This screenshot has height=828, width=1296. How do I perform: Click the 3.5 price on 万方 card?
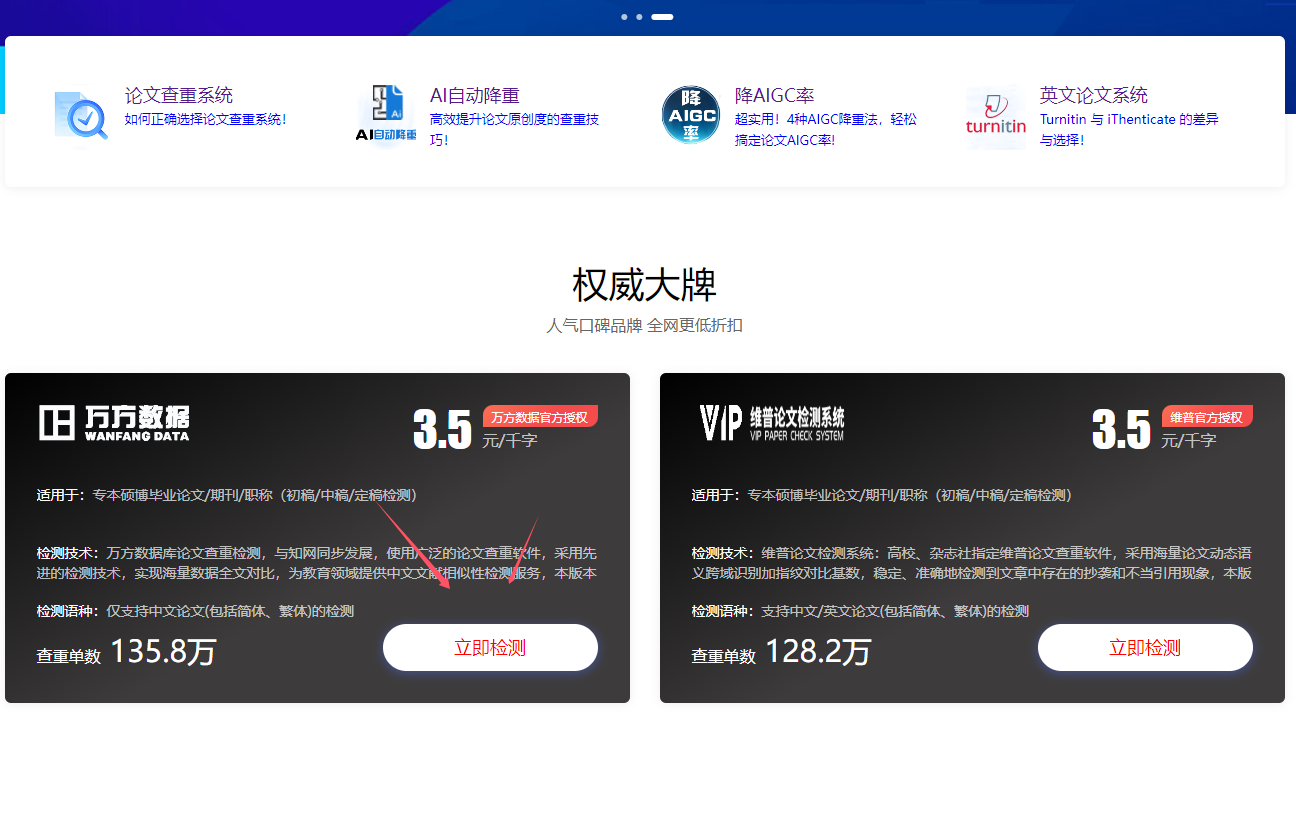[442, 431]
